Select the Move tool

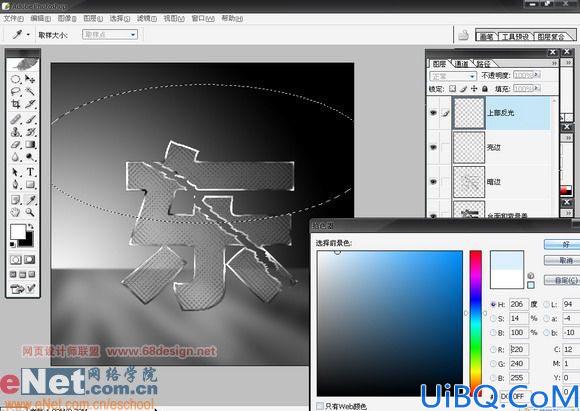30,79
